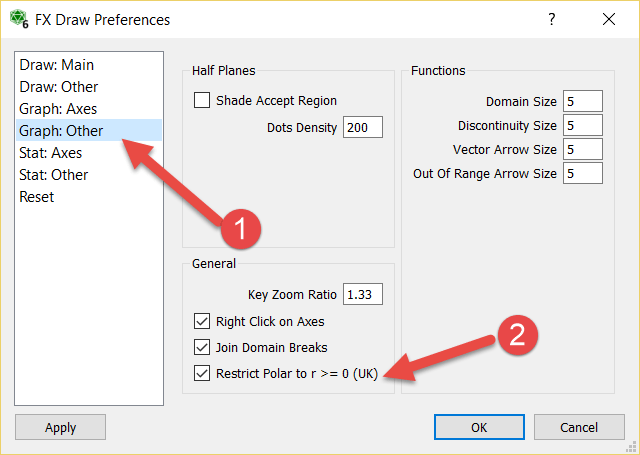Edit the Vector Arrow Size field
The width and height of the screenshot is (640, 455).
pos(582,149)
